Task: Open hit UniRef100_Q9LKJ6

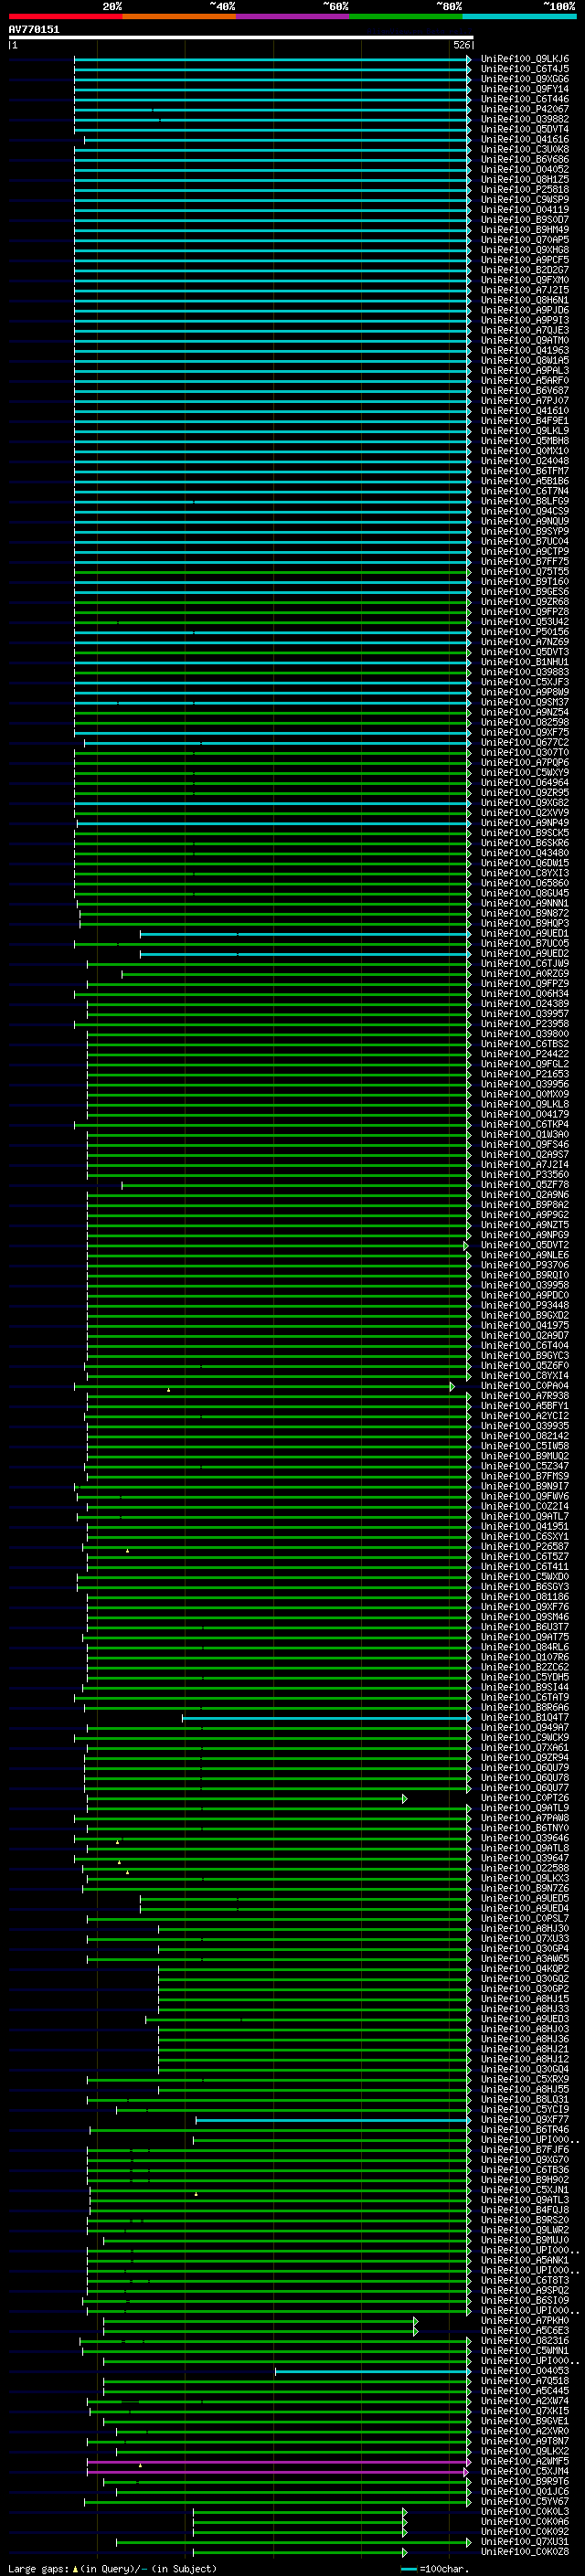Action: point(525,59)
